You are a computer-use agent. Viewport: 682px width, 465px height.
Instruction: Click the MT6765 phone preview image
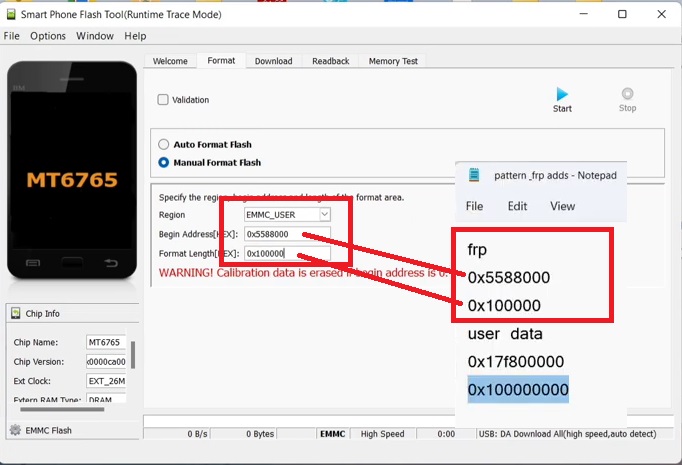click(x=72, y=170)
